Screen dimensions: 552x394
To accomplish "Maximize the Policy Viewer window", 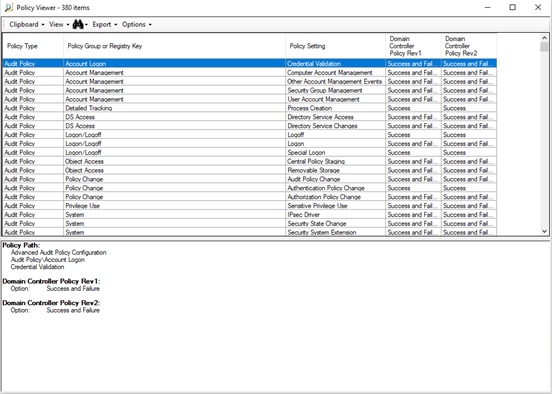I will point(513,7).
